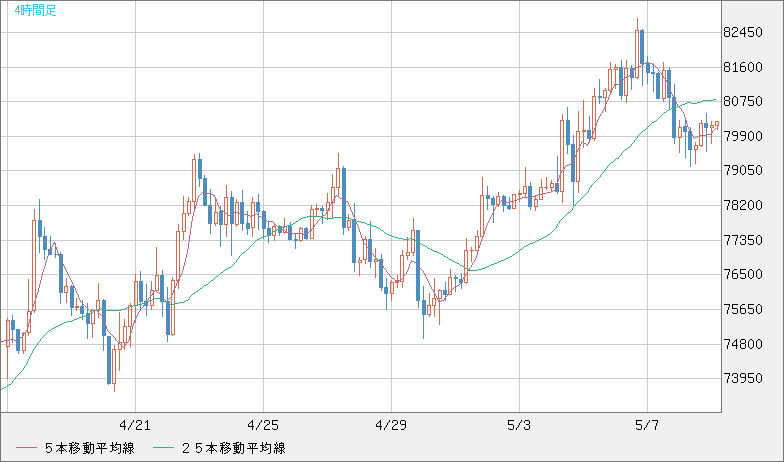Click the last candlestick on the right

717,124
